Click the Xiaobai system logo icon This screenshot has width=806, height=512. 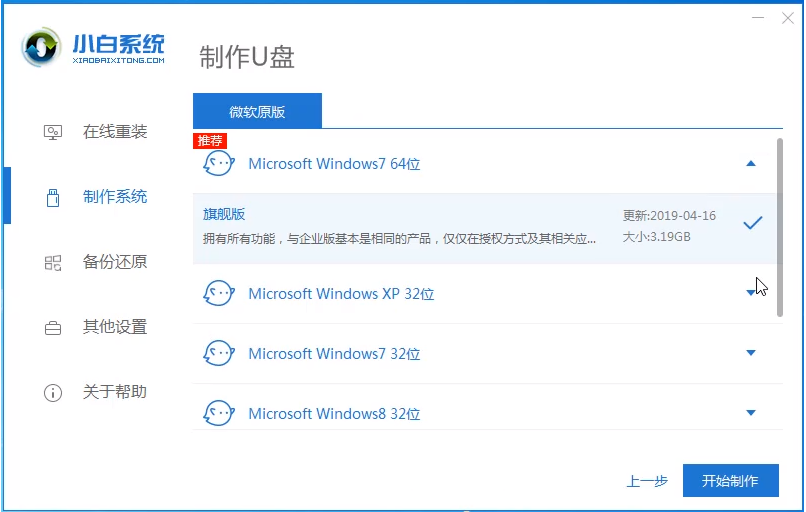41,47
